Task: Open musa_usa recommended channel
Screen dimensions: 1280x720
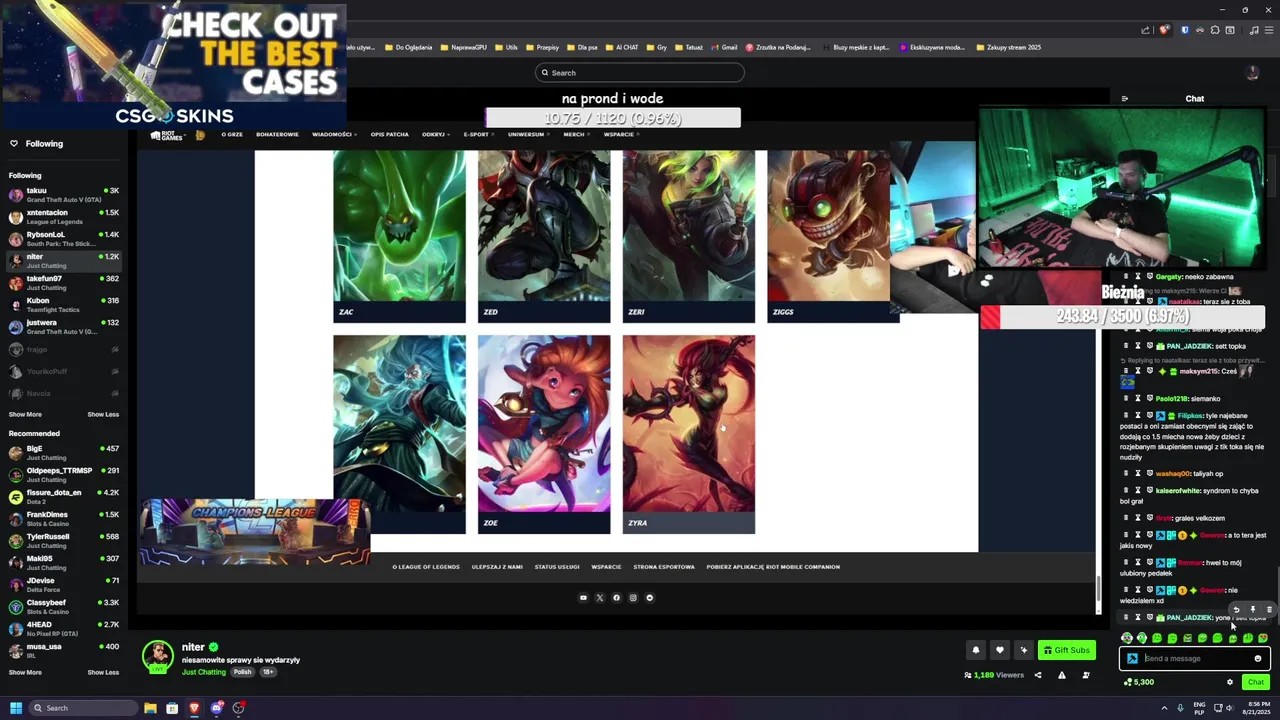Action: tap(64, 650)
